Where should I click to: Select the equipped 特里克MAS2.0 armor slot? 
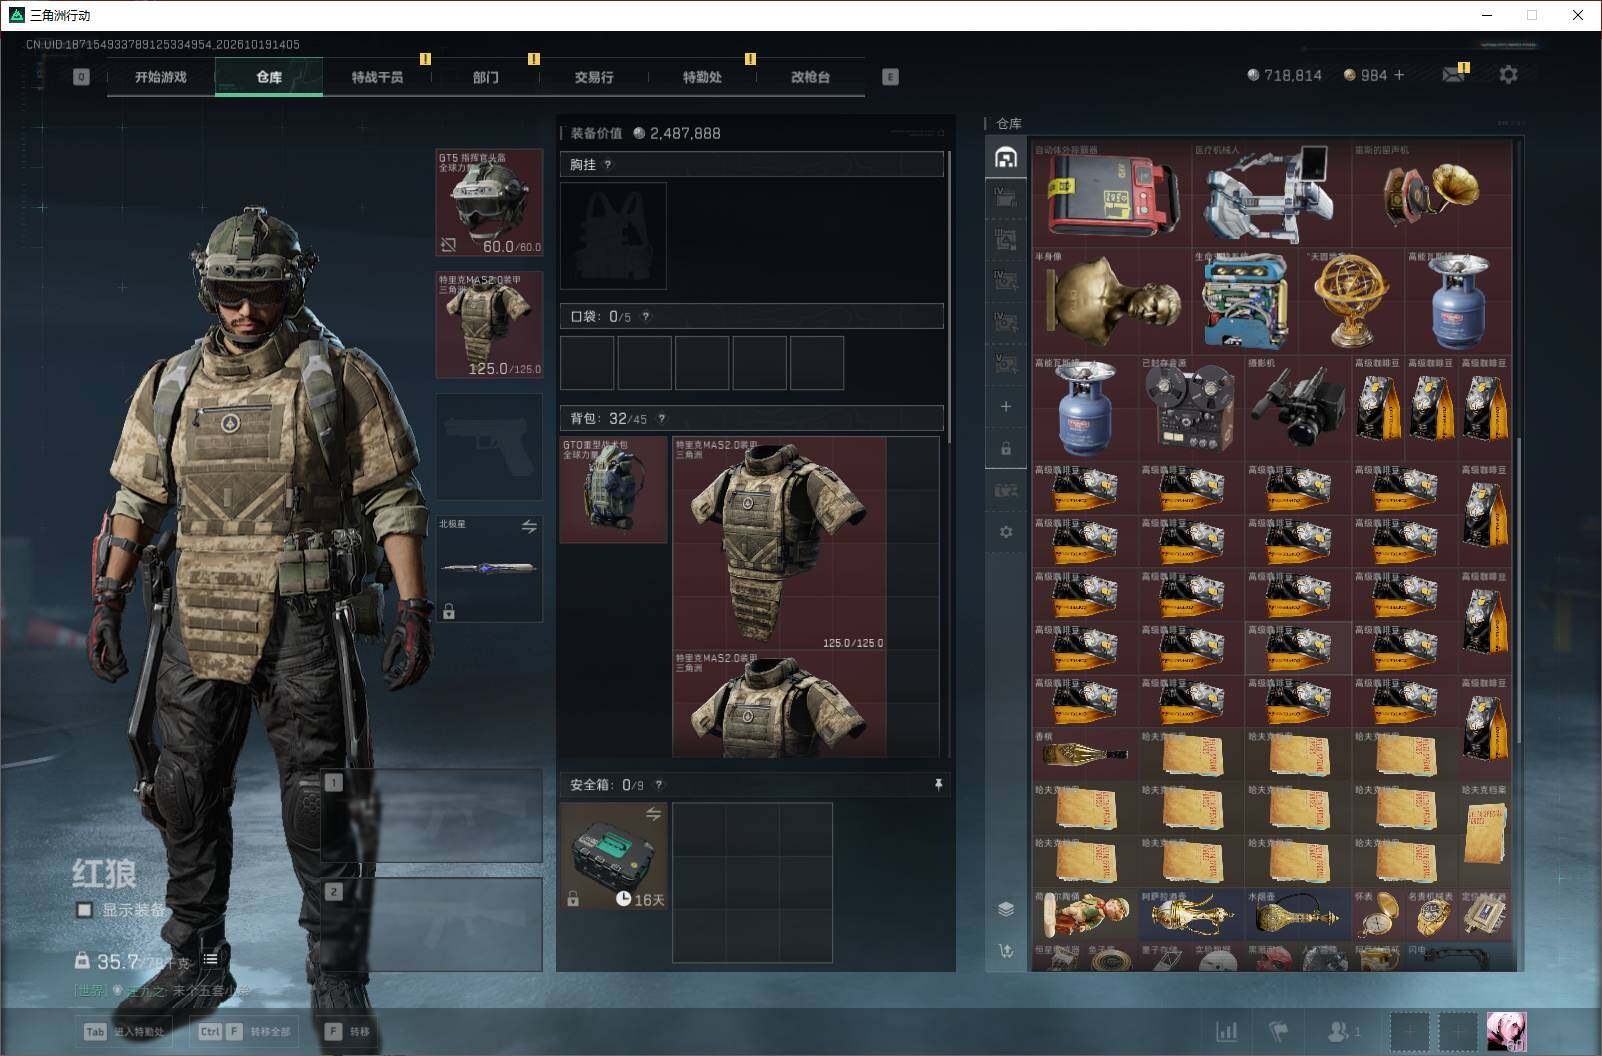click(489, 325)
